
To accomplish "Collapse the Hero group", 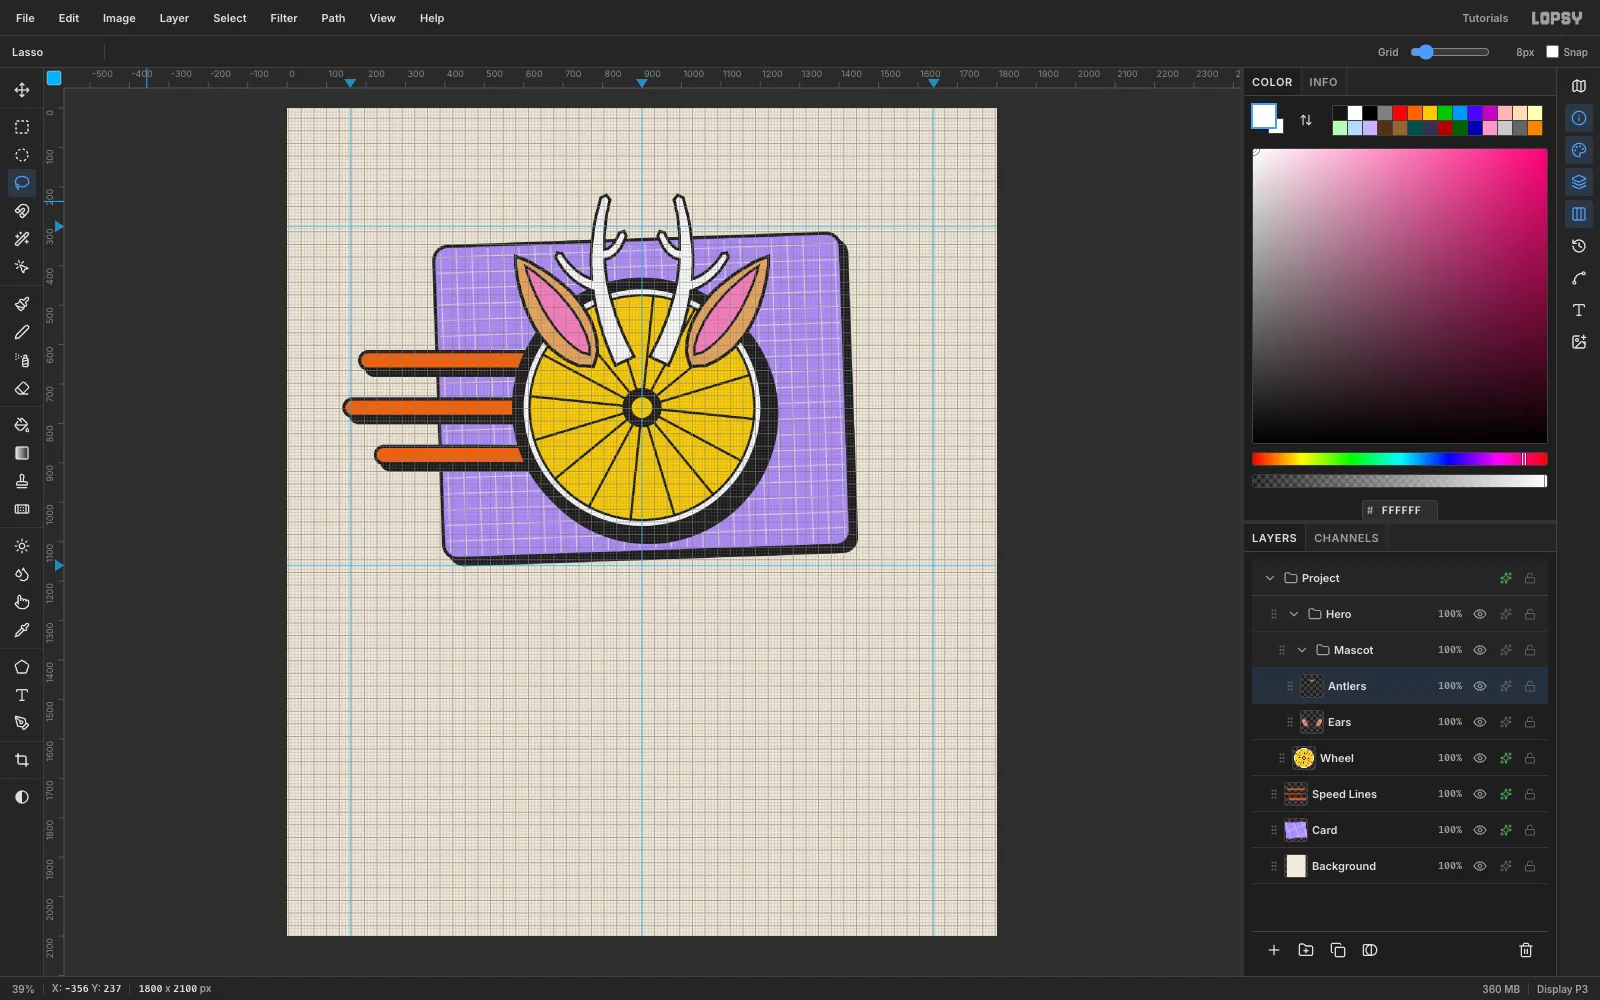I will coord(1294,614).
